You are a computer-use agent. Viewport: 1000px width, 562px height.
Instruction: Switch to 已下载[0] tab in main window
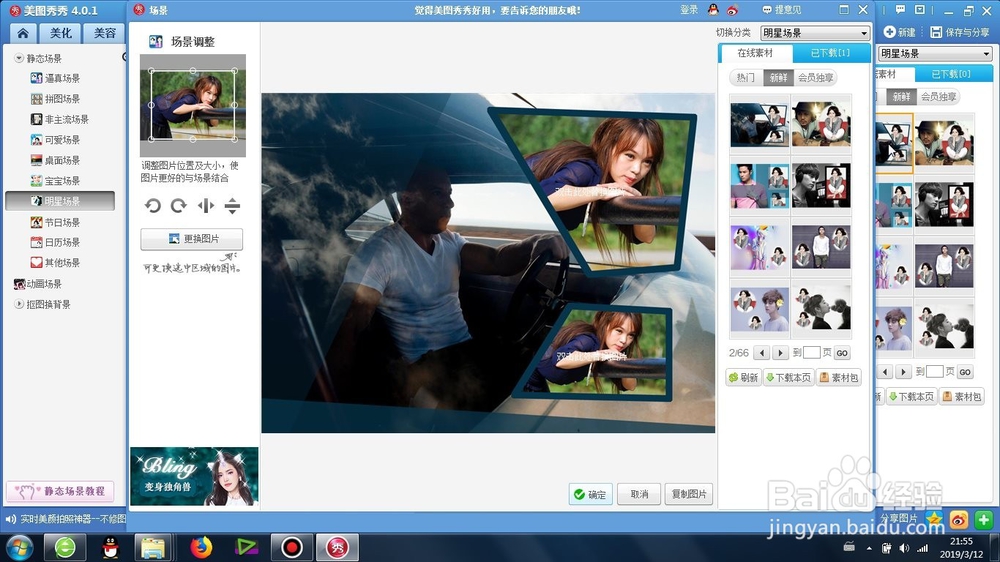pos(951,74)
